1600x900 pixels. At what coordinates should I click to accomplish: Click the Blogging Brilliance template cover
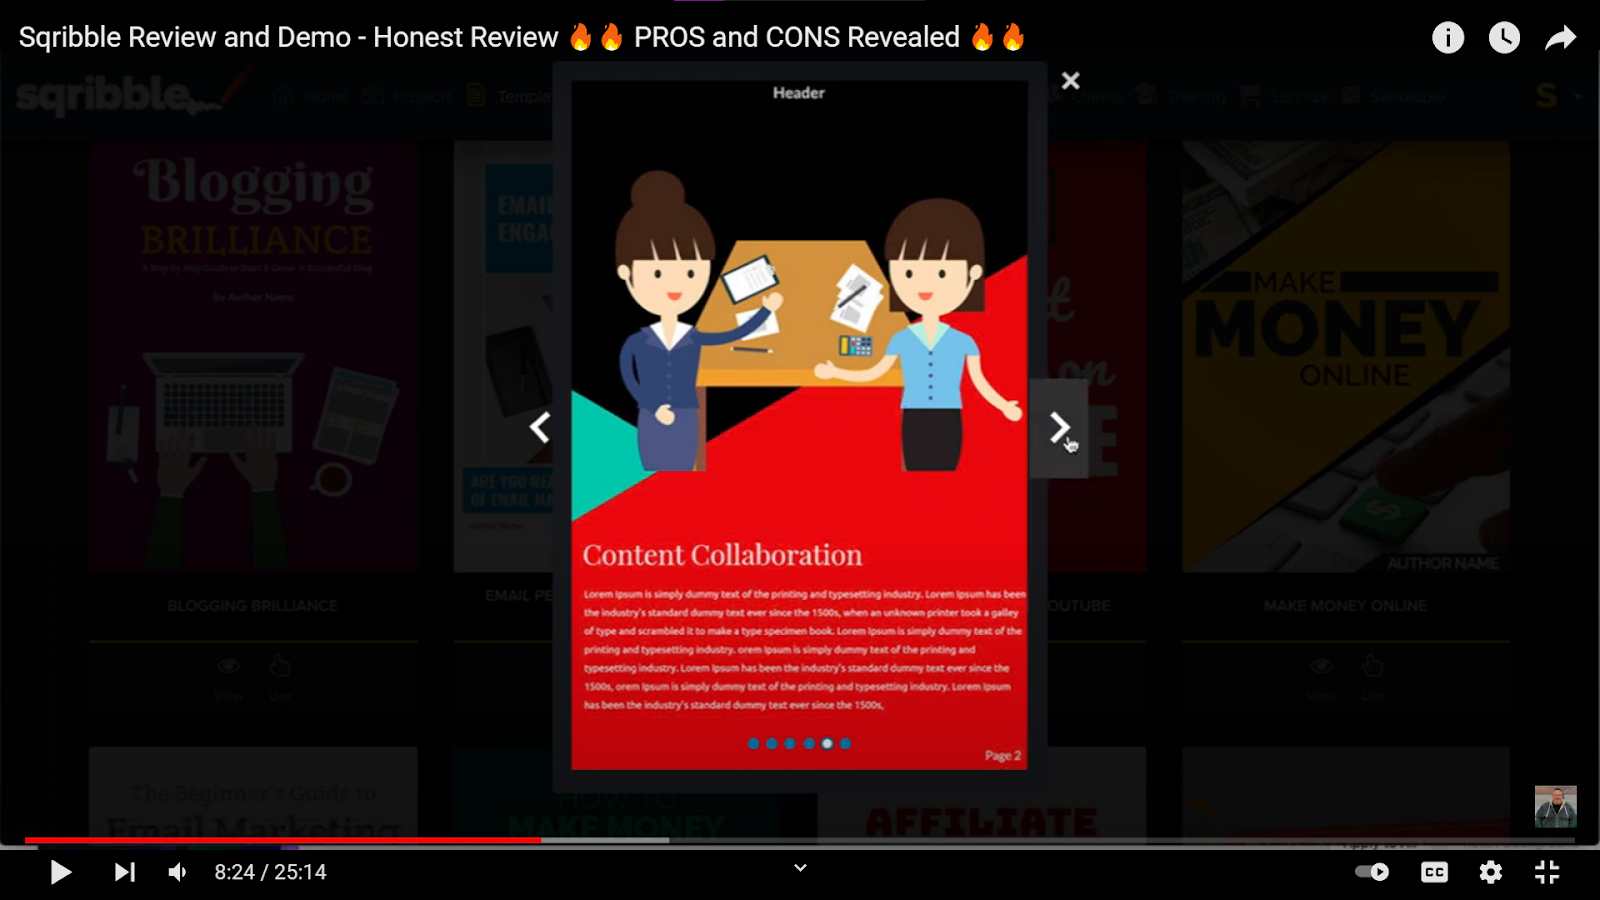[x=253, y=357]
